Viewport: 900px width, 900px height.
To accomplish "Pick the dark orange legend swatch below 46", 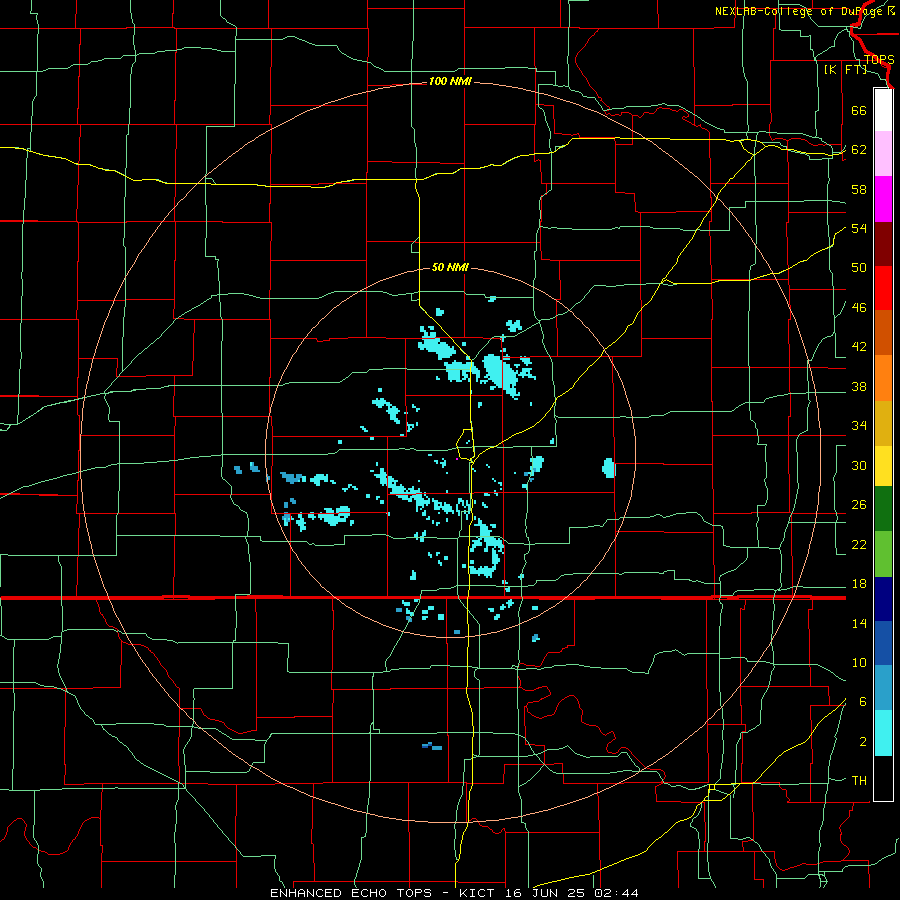I will (x=883, y=333).
